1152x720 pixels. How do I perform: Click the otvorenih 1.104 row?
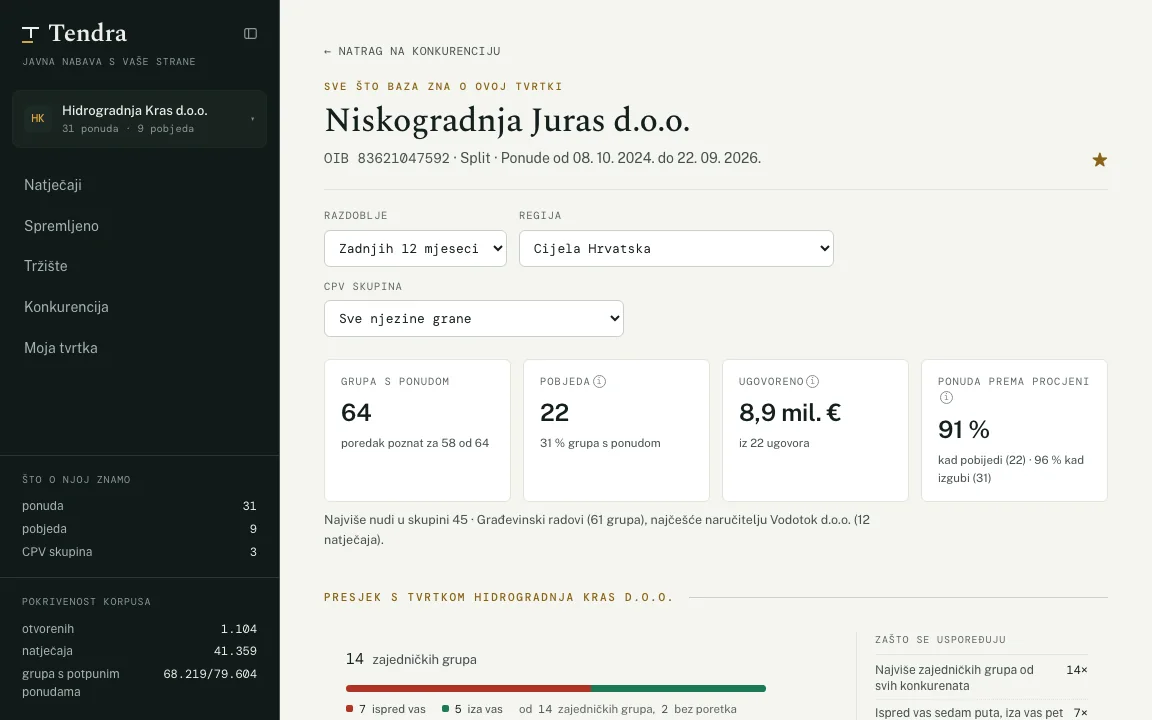coord(139,629)
